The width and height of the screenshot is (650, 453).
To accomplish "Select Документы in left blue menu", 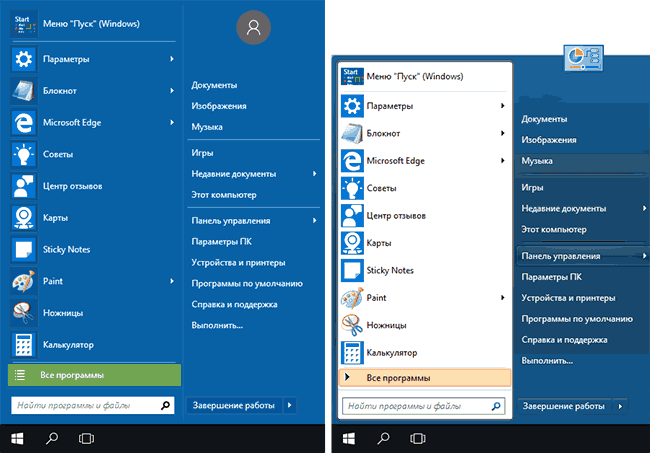I will (x=214, y=85).
